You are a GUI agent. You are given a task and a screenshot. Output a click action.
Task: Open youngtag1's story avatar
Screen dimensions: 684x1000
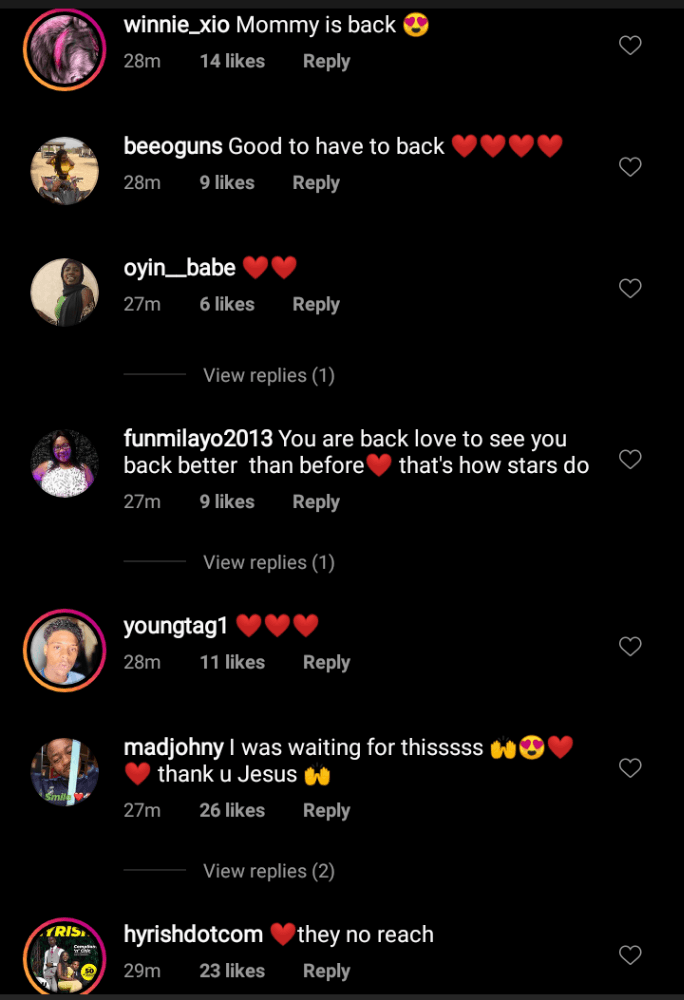click(64, 650)
